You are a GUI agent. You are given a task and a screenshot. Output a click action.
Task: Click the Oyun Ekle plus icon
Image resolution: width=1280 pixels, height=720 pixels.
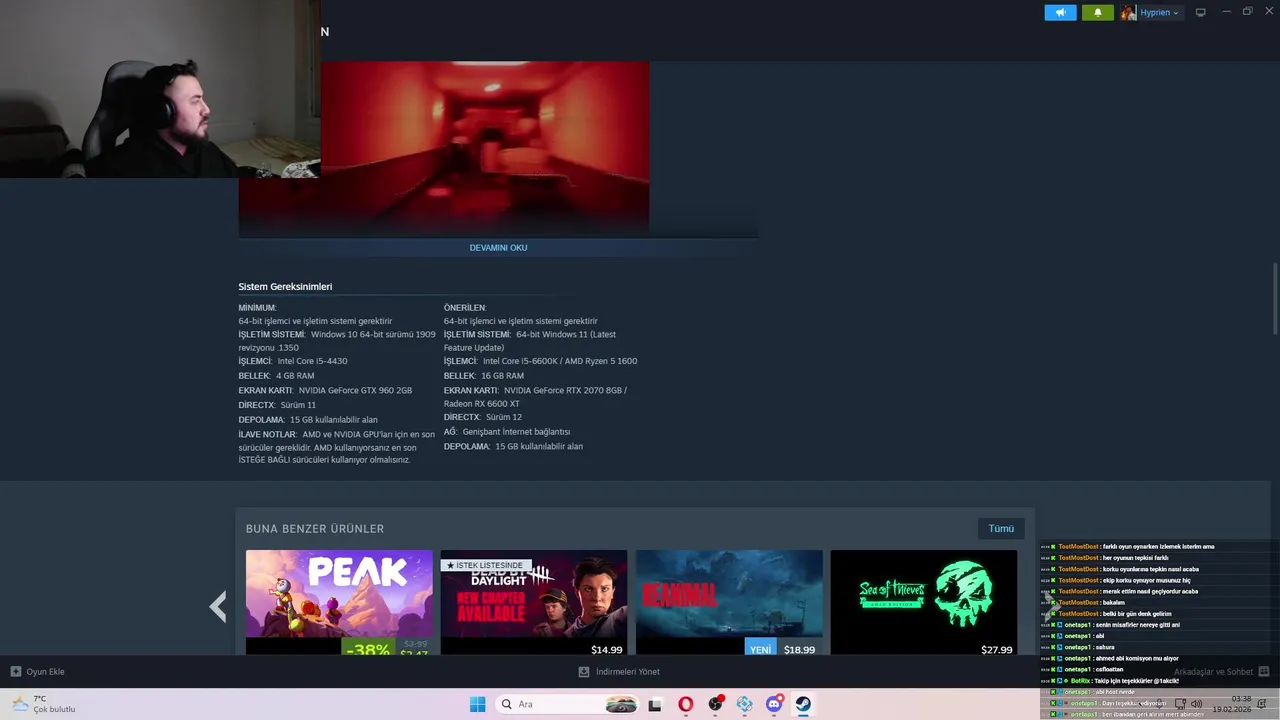click(x=16, y=671)
